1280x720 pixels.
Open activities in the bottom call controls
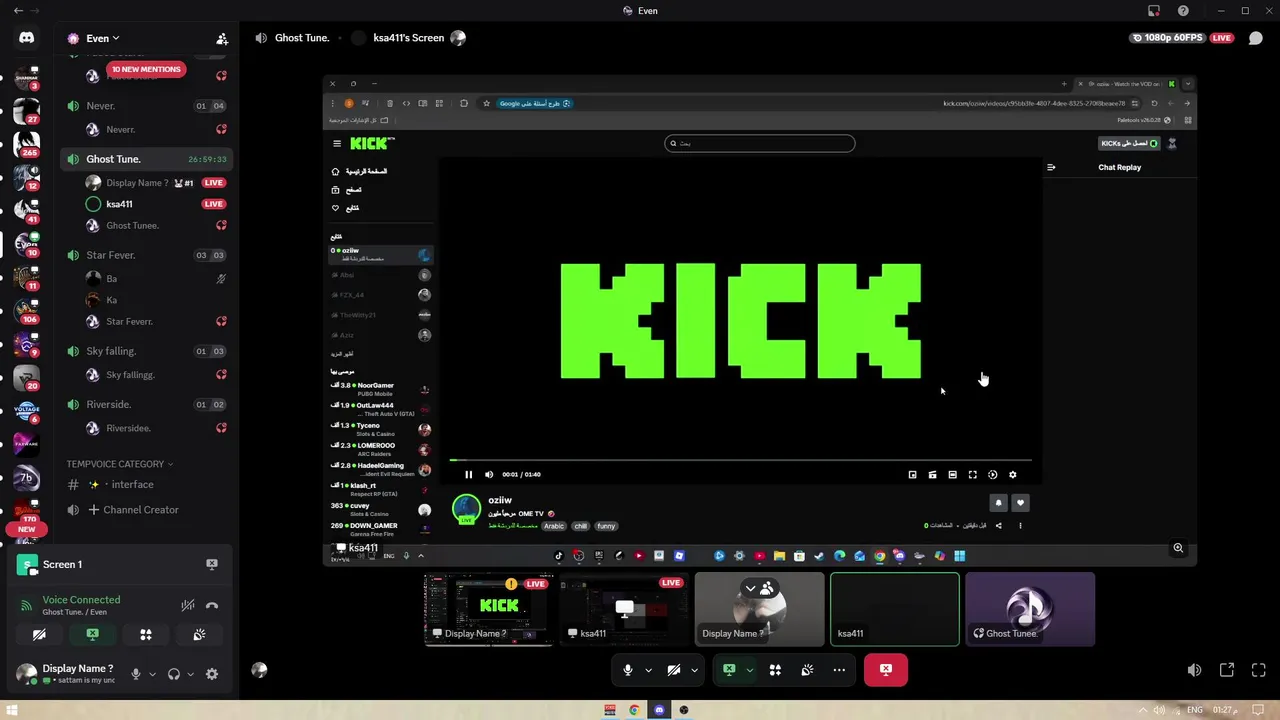(775, 670)
